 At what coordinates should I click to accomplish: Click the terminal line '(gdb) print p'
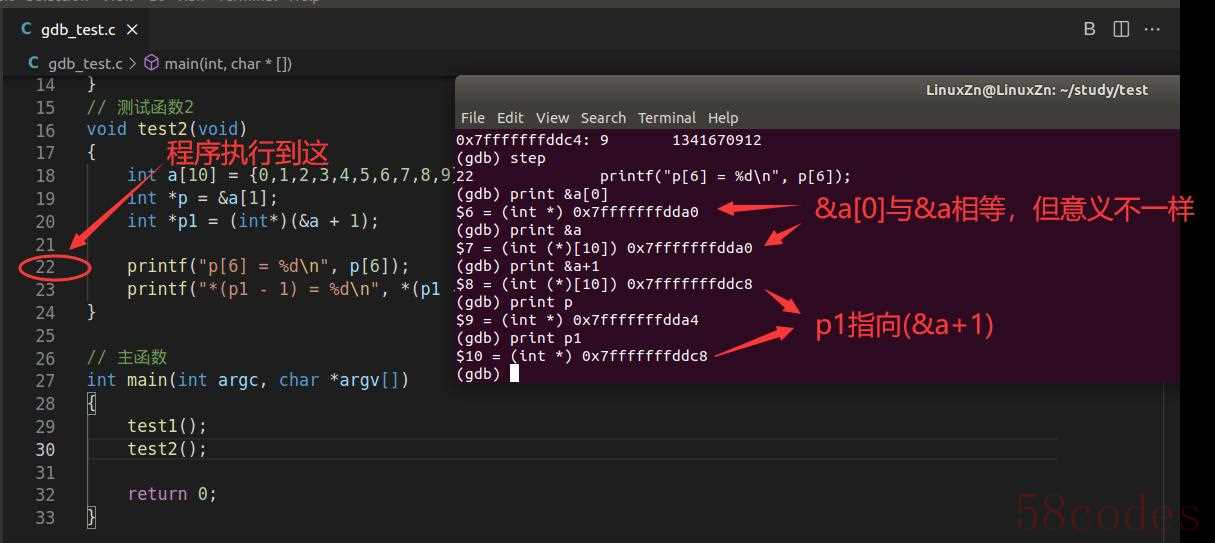(x=514, y=302)
